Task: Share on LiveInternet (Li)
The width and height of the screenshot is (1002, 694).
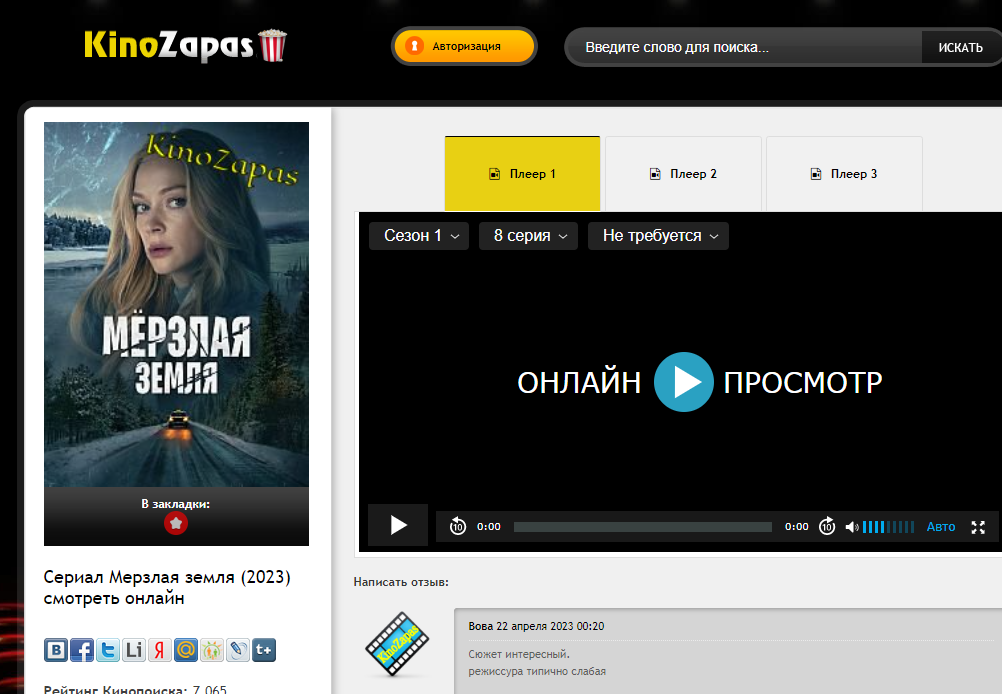Action: tap(134, 650)
